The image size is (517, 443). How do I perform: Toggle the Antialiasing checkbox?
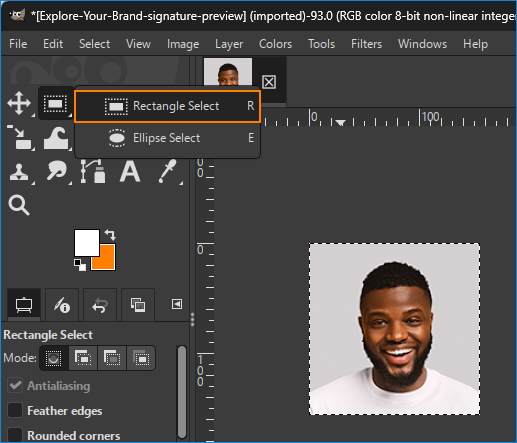click(x=15, y=386)
